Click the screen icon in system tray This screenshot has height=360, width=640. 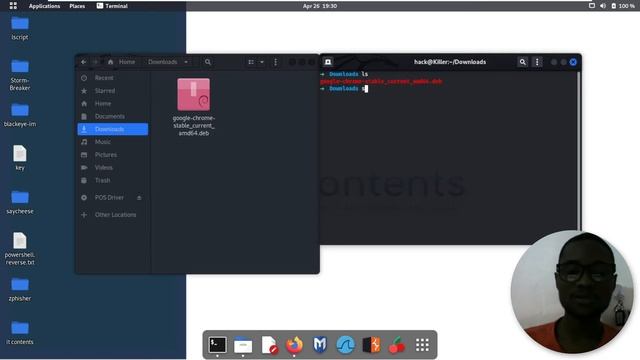592,6
